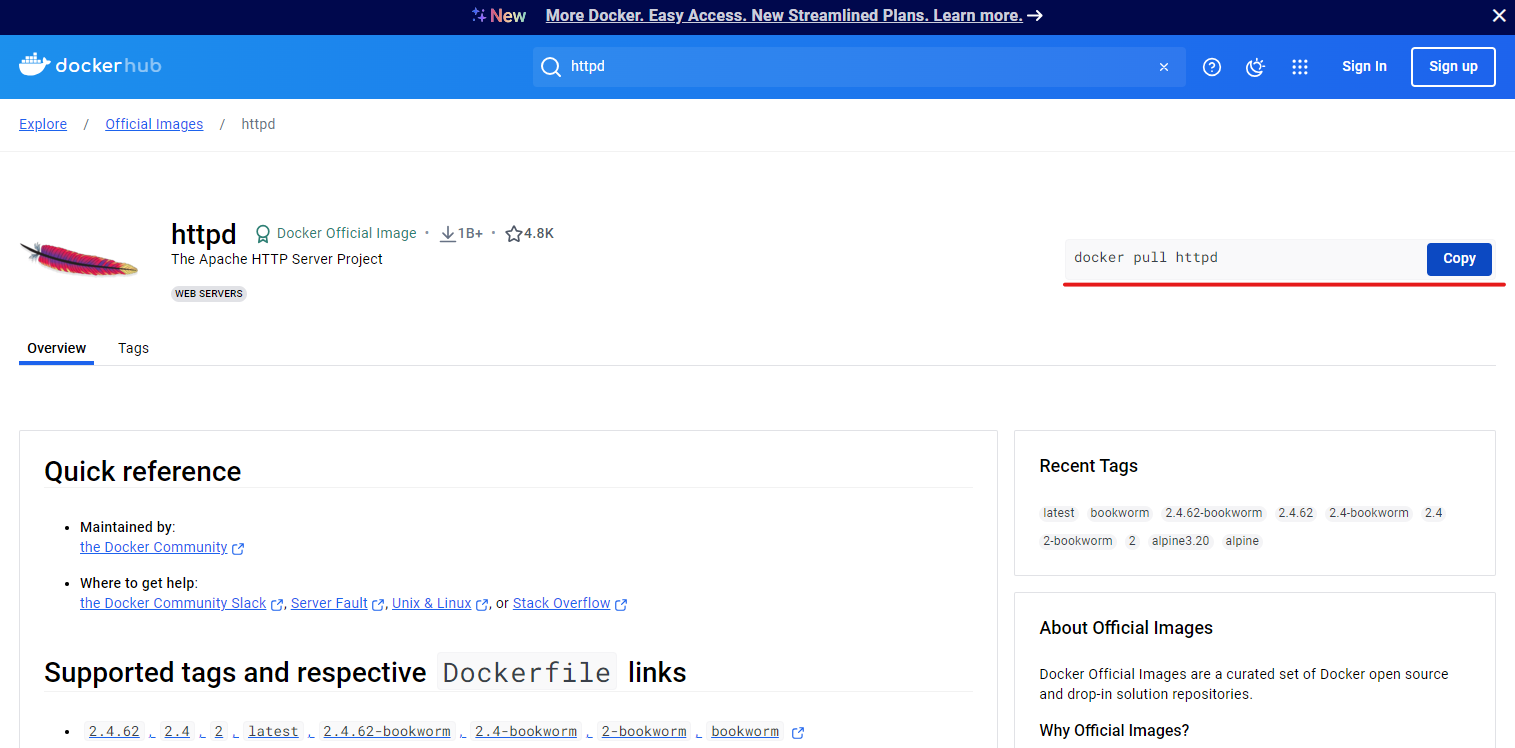Open the latest Dockerfile tag link
The image size is (1515, 748).
click(x=273, y=732)
